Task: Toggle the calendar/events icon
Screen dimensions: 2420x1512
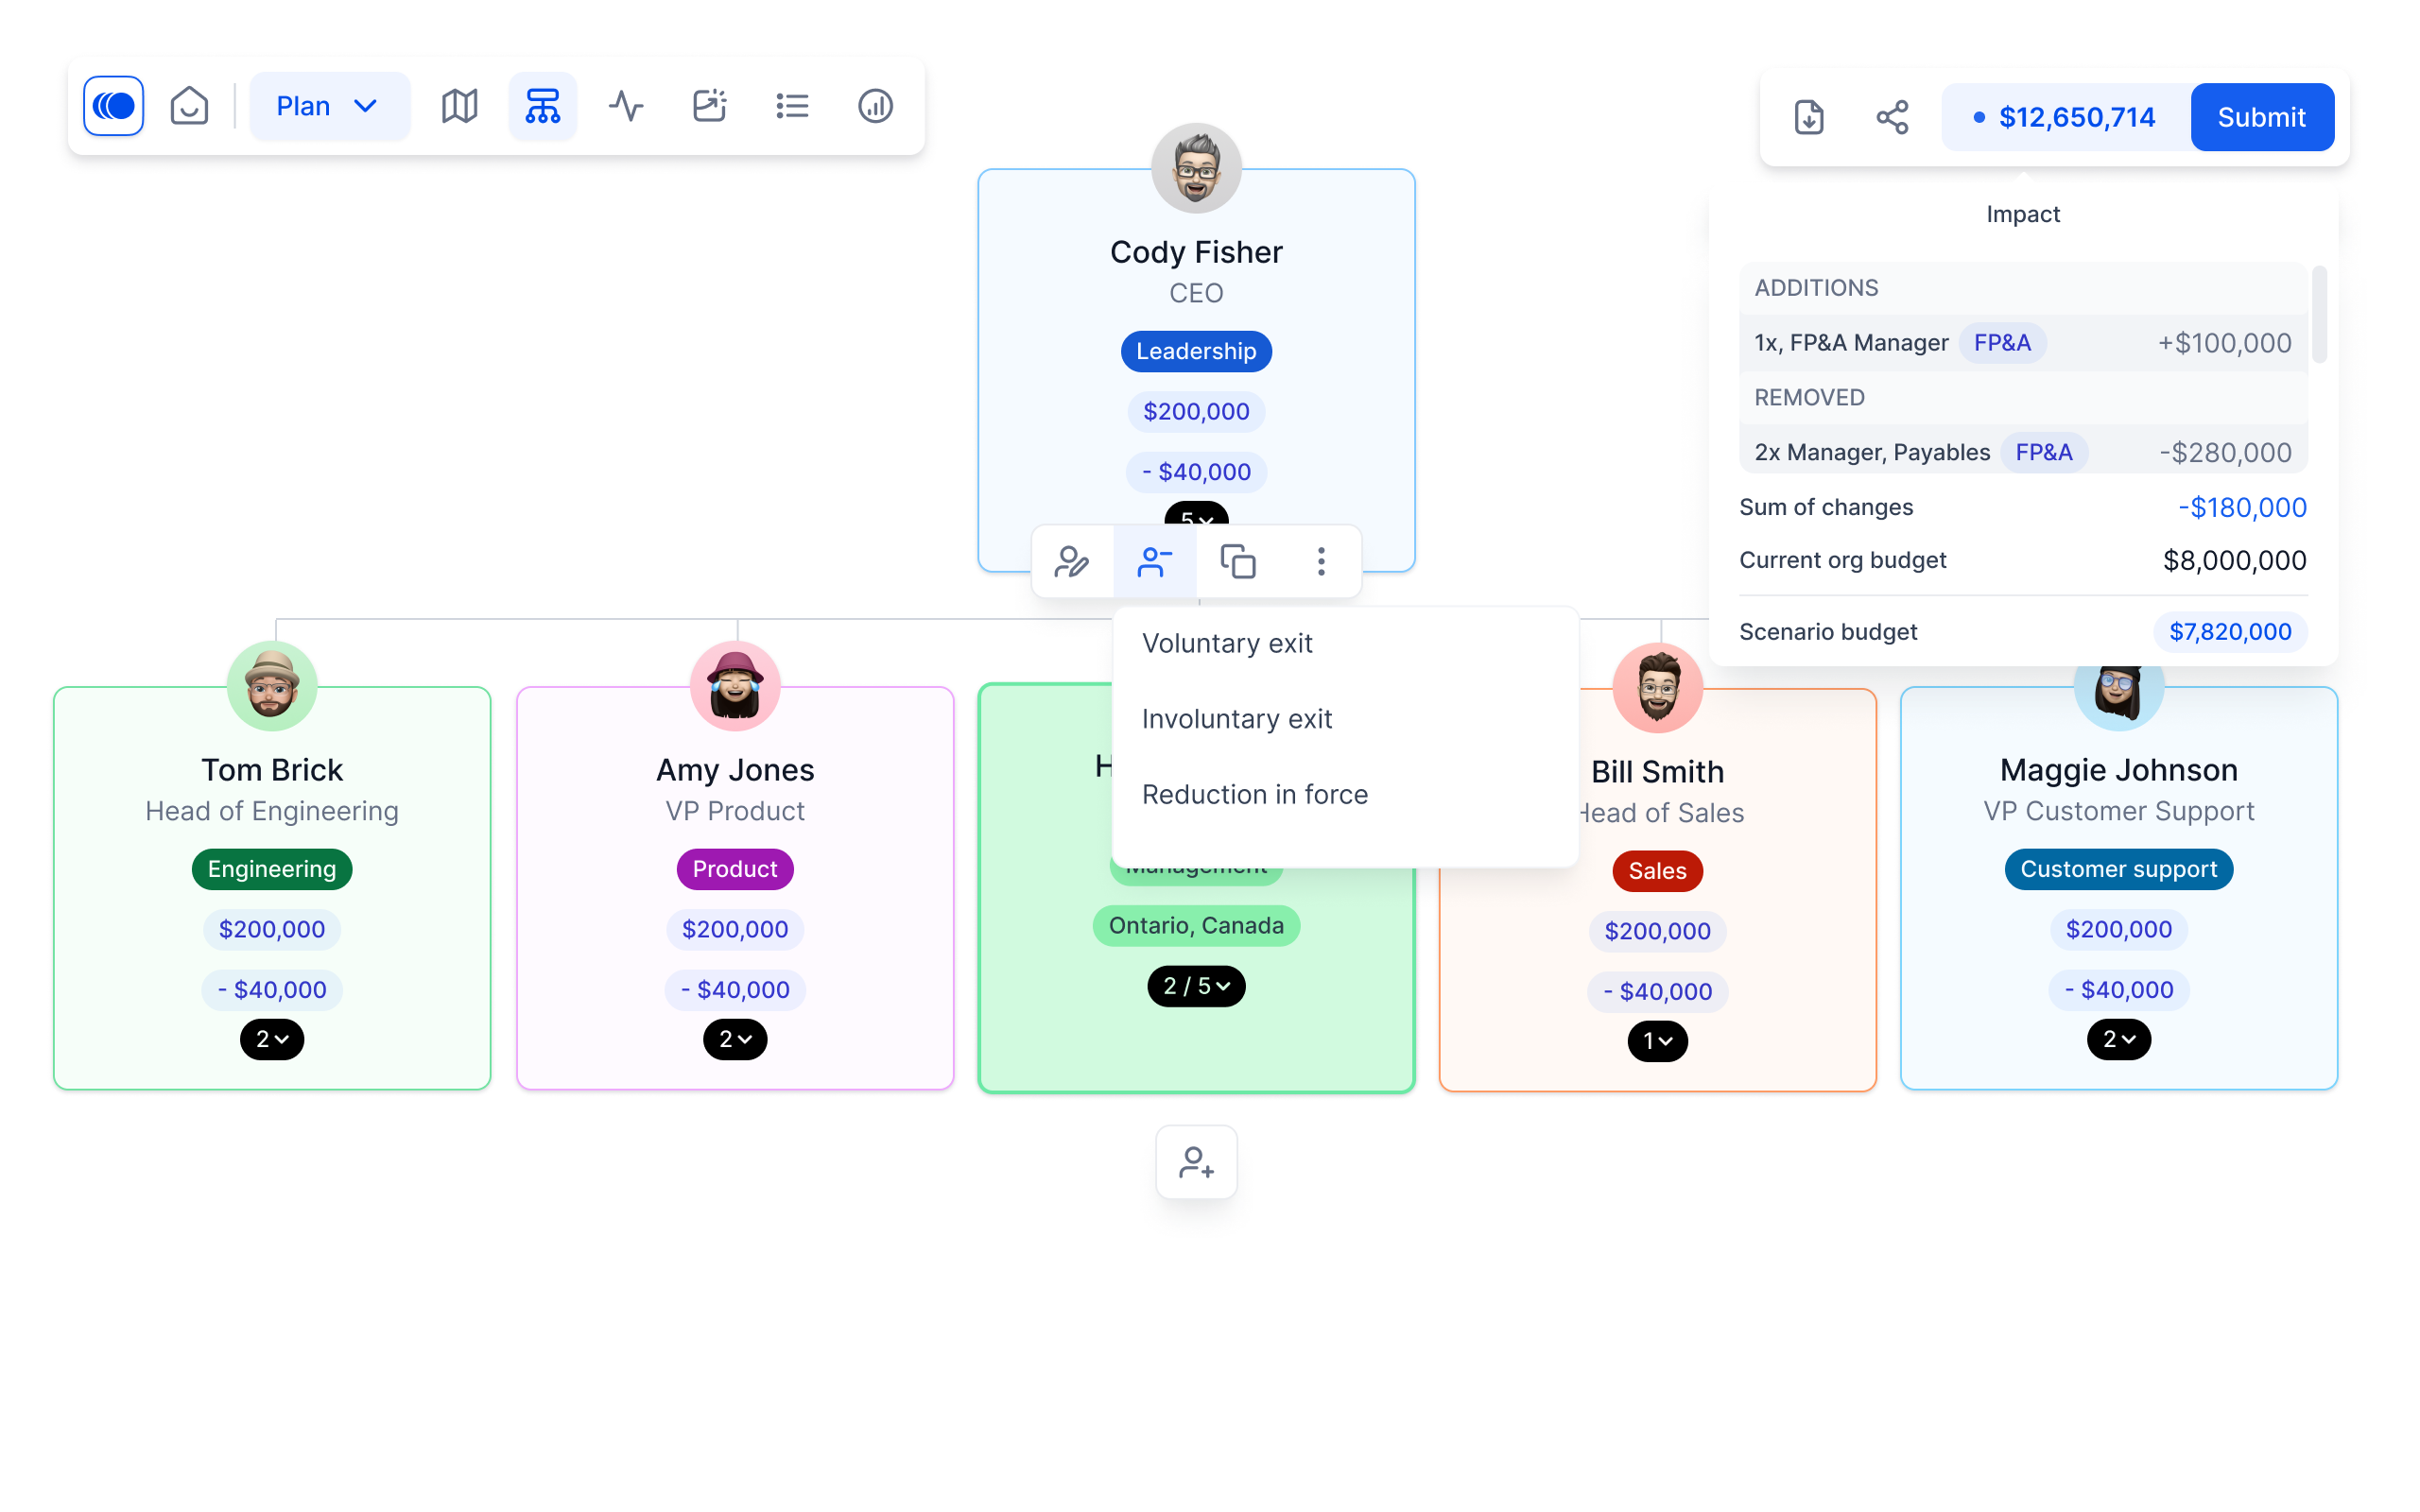Action: (709, 106)
